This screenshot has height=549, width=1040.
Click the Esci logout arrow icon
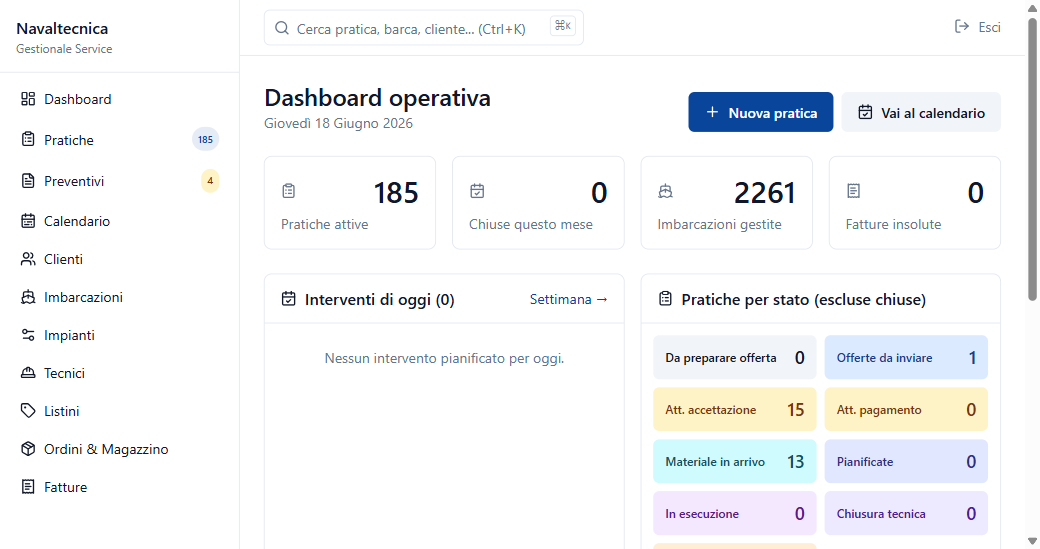[x=962, y=27]
